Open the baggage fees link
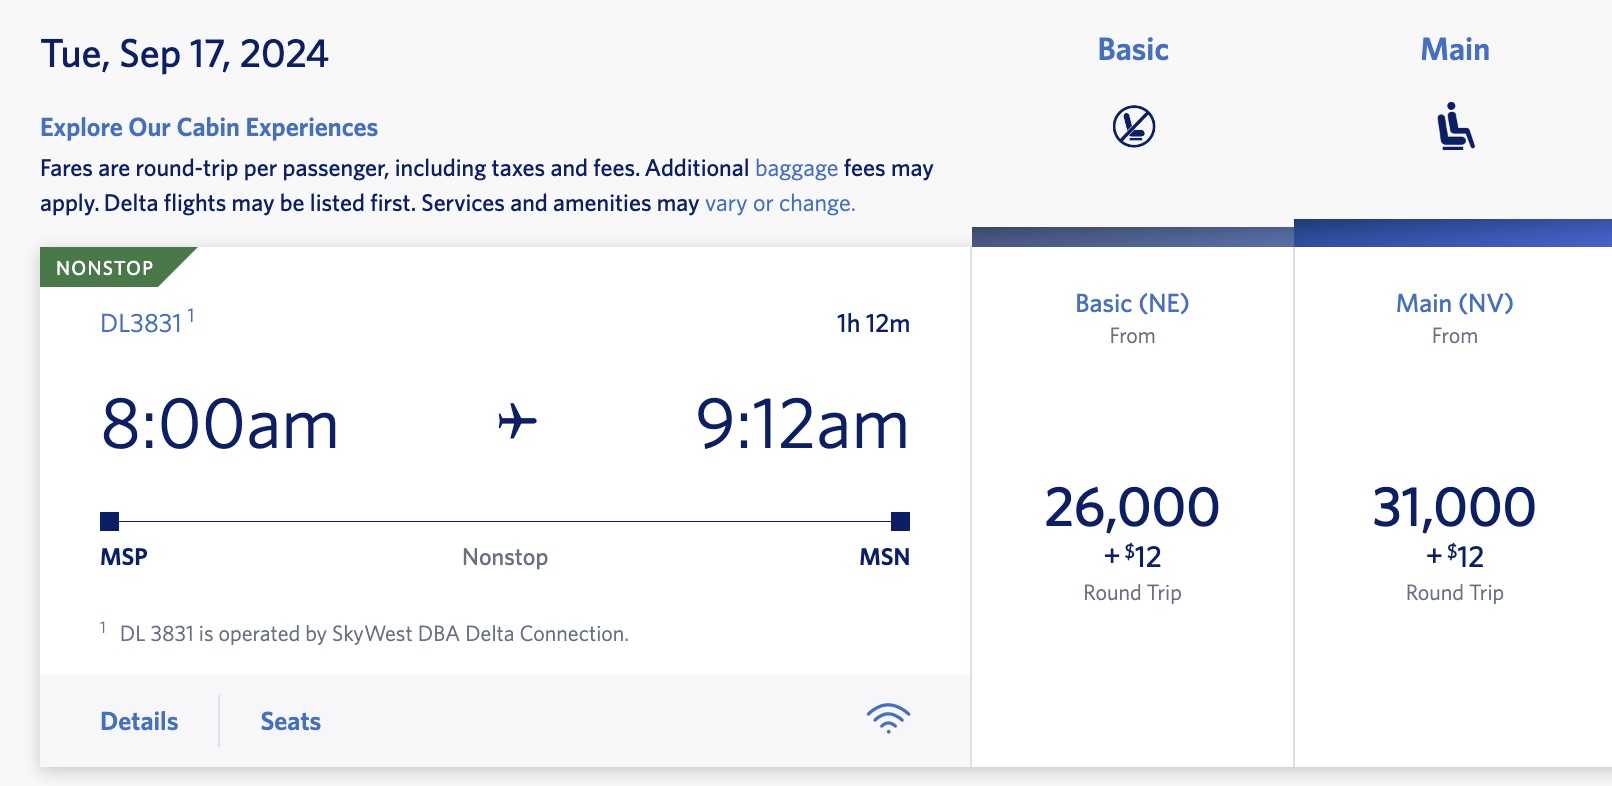The height and width of the screenshot is (786, 1612). tap(796, 168)
